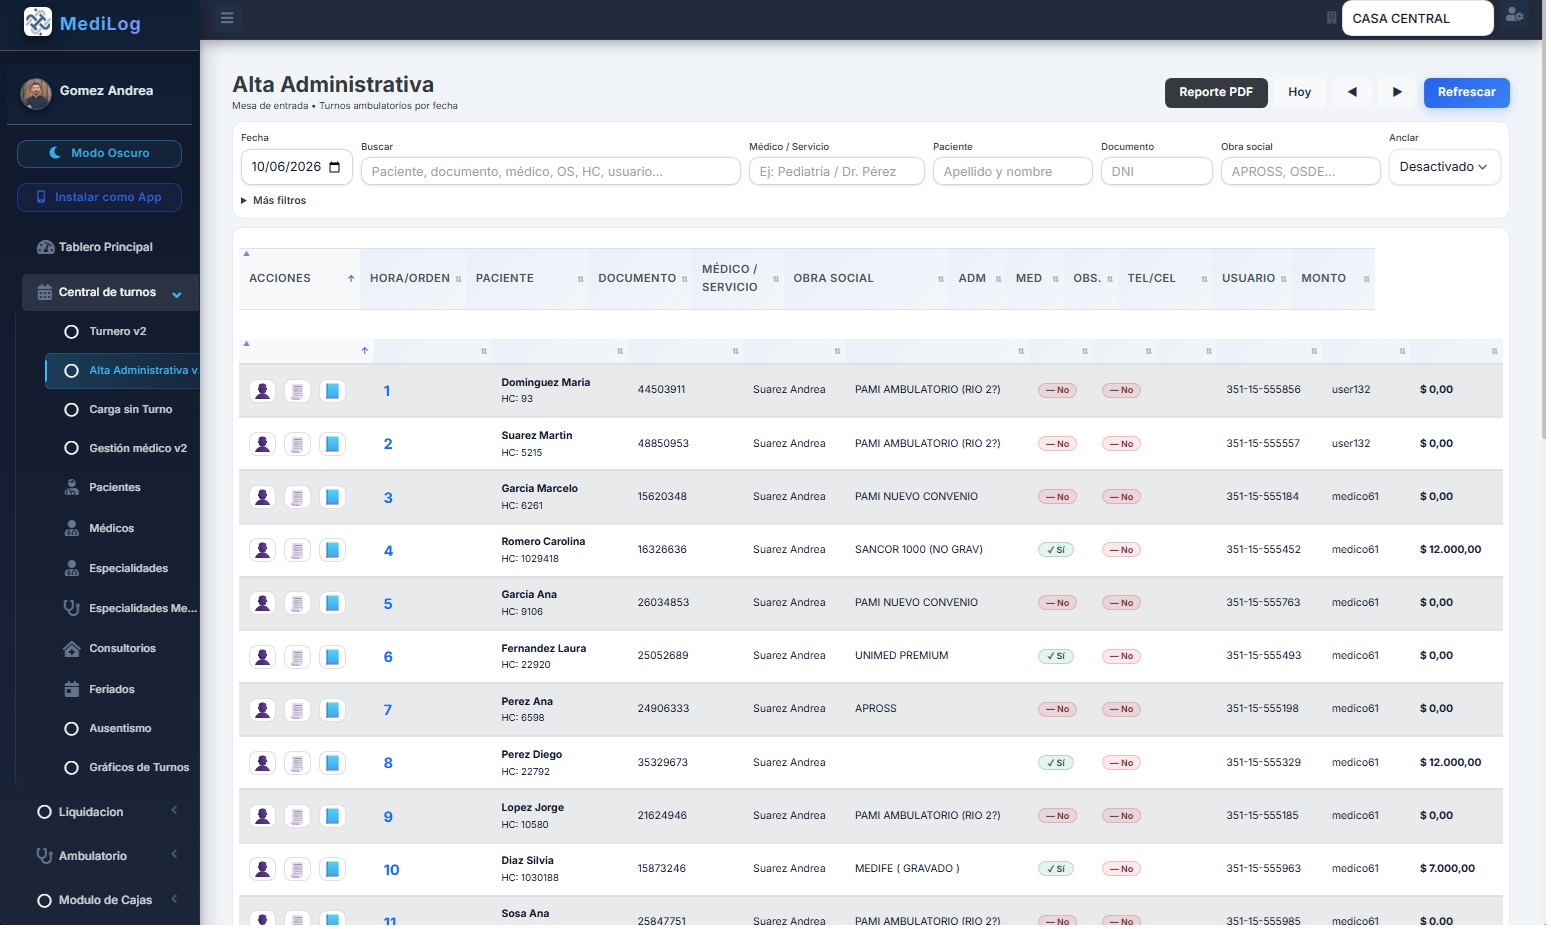Click the Obra social filter field
1551x929 pixels.
pos(1300,172)
